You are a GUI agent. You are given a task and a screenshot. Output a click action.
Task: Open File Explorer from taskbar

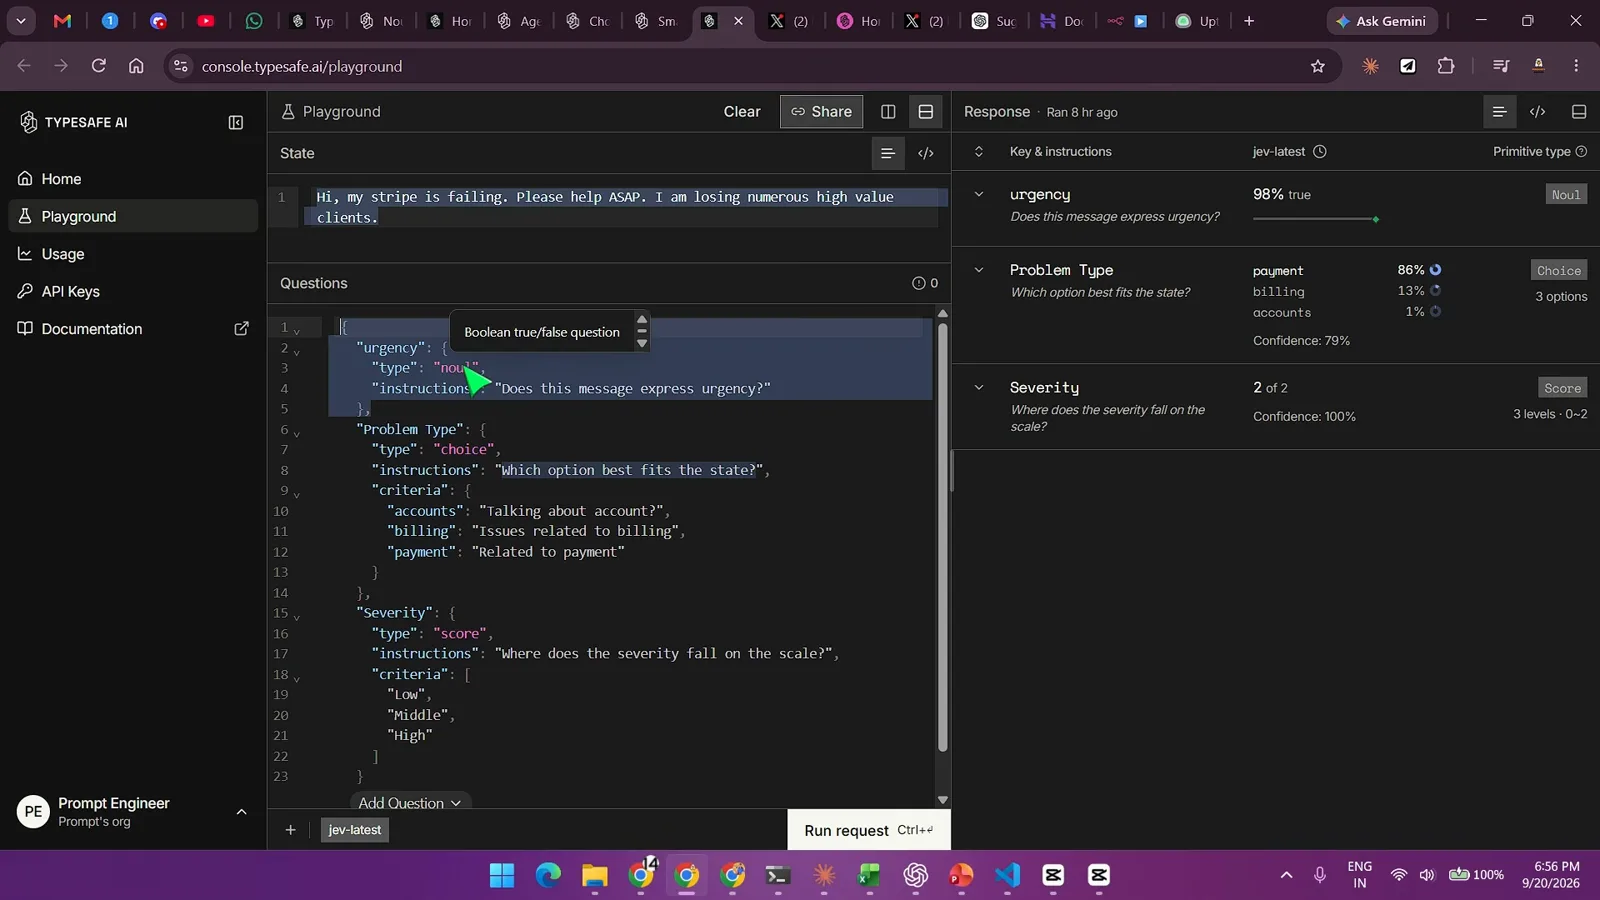pyautogui.click(x=595, y=876)
